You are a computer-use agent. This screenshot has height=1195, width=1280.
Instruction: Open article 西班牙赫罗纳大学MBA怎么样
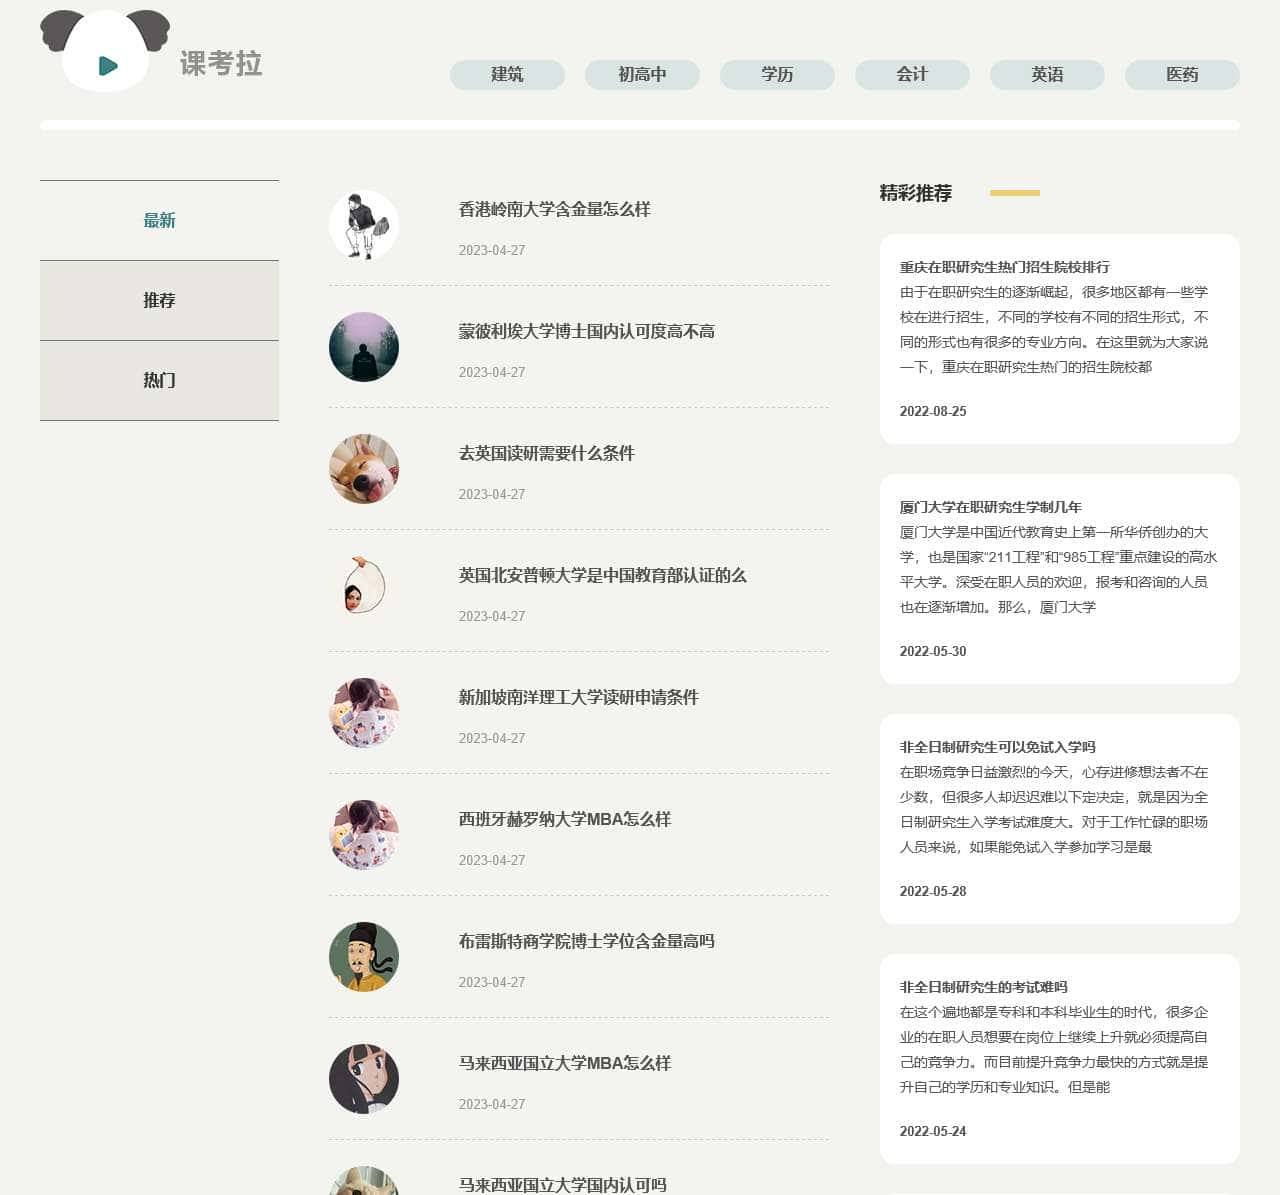564,819
